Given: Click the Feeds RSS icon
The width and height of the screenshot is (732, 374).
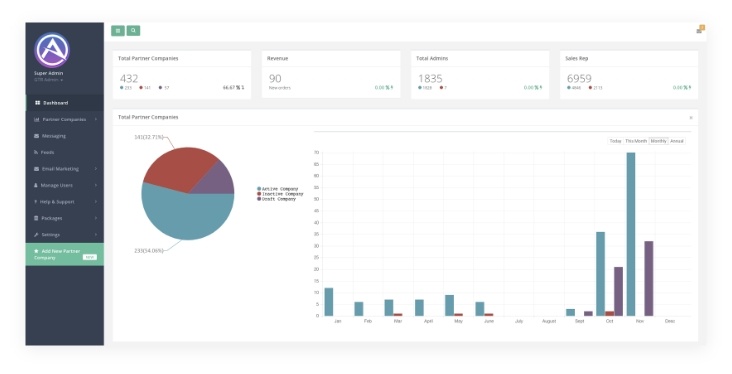Looking at the screenshot, I should tap(36, 152).
